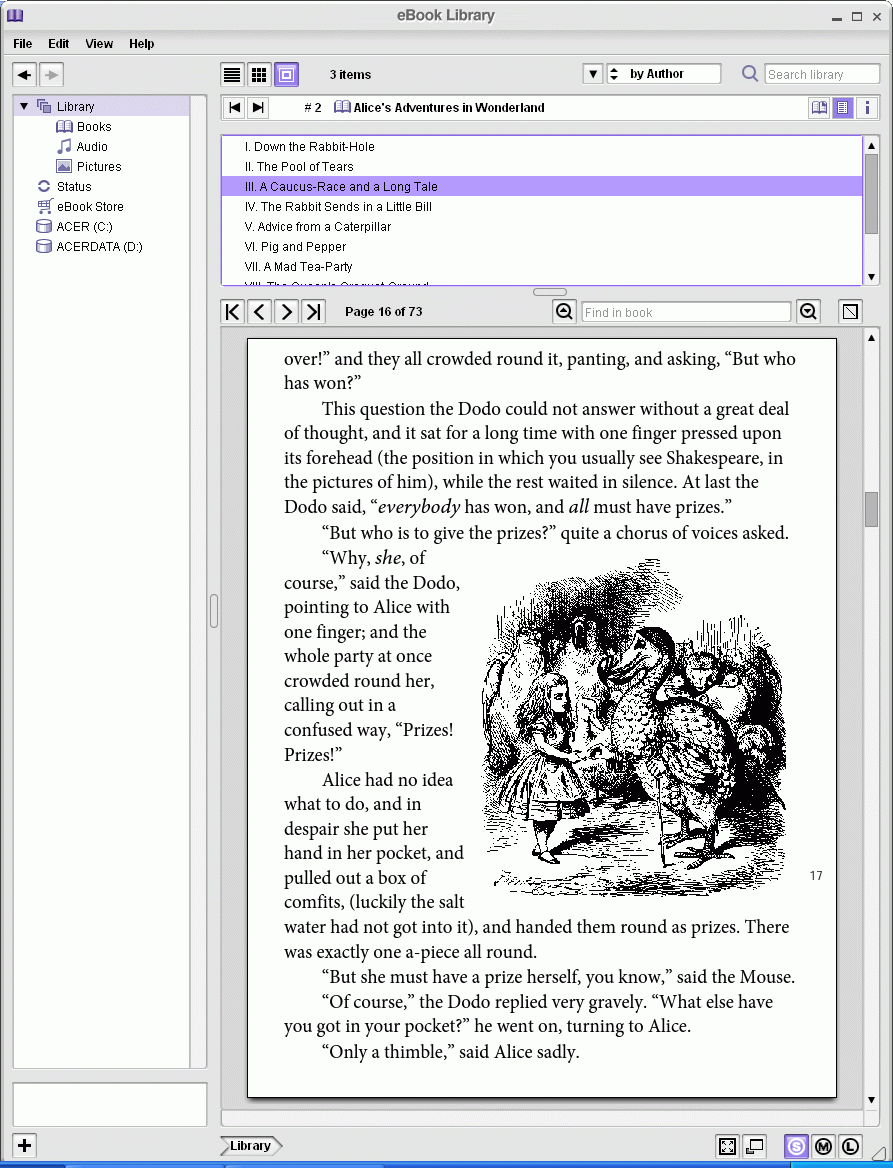Show book info with the i button

(x=867, y=108)
